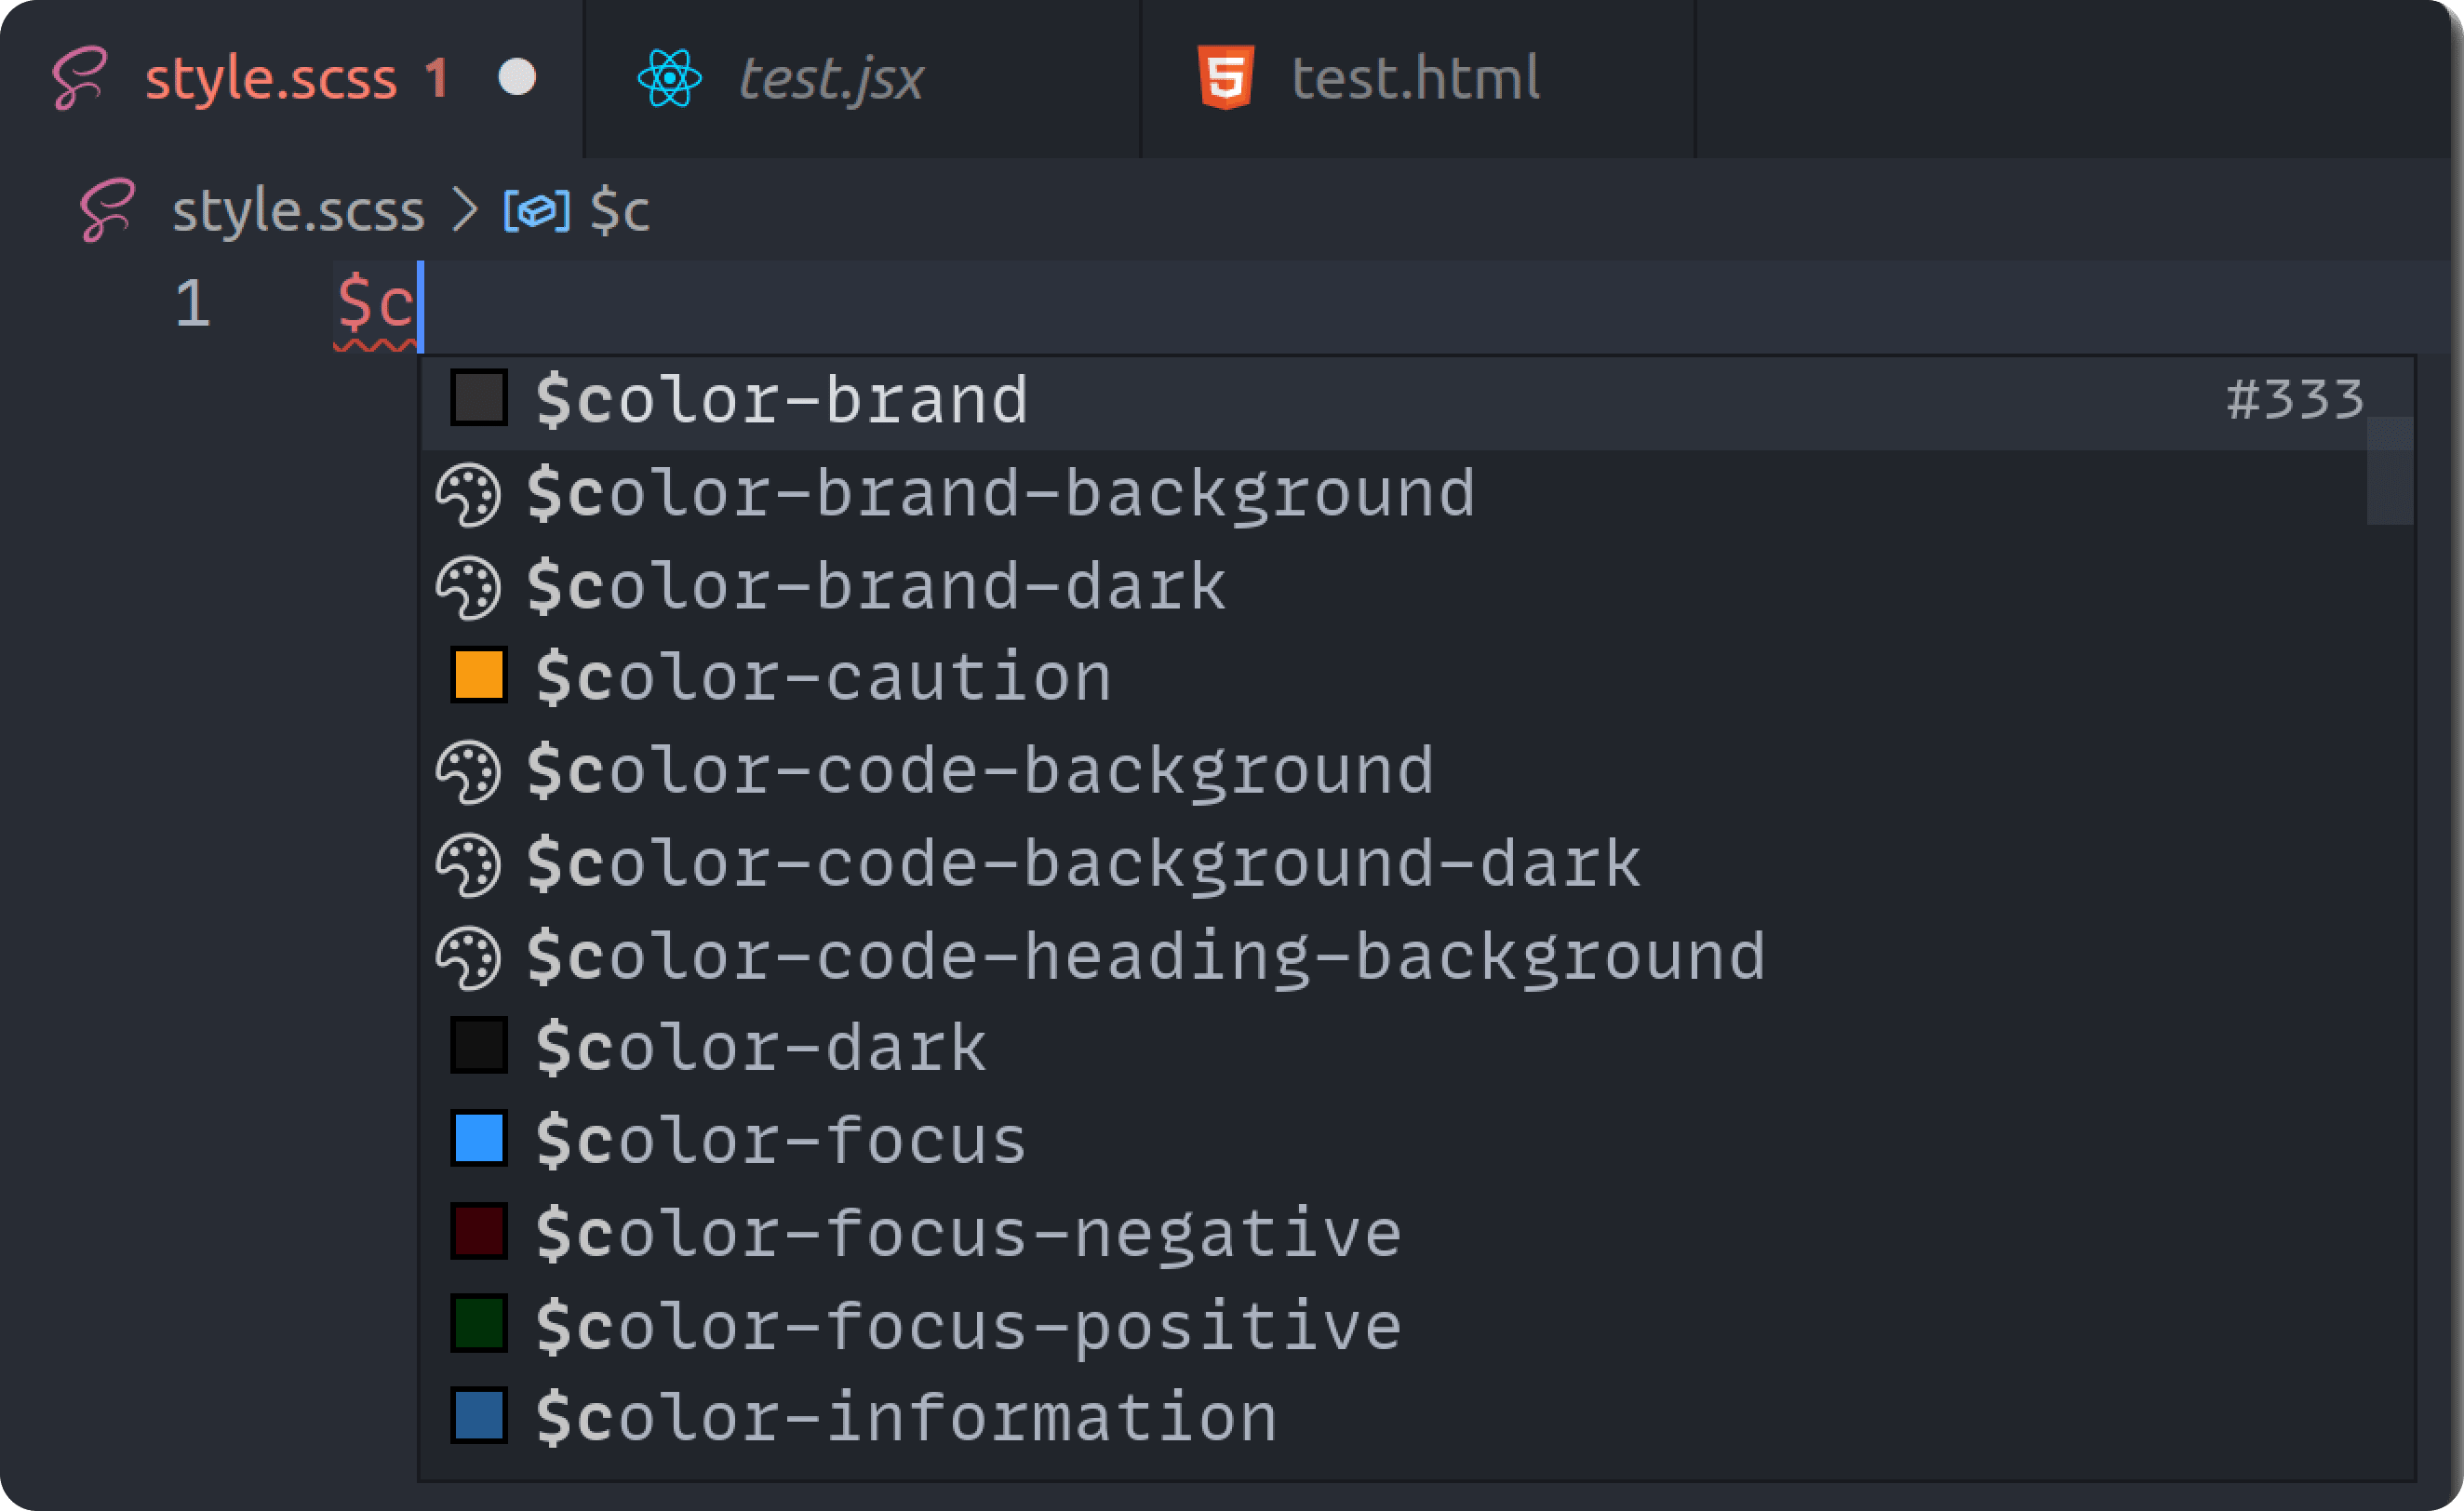This screenshot has height=1511, width=2464.
Task: Click the dark red swatch beside $color-focus-negative
Action: (479, 1230)
